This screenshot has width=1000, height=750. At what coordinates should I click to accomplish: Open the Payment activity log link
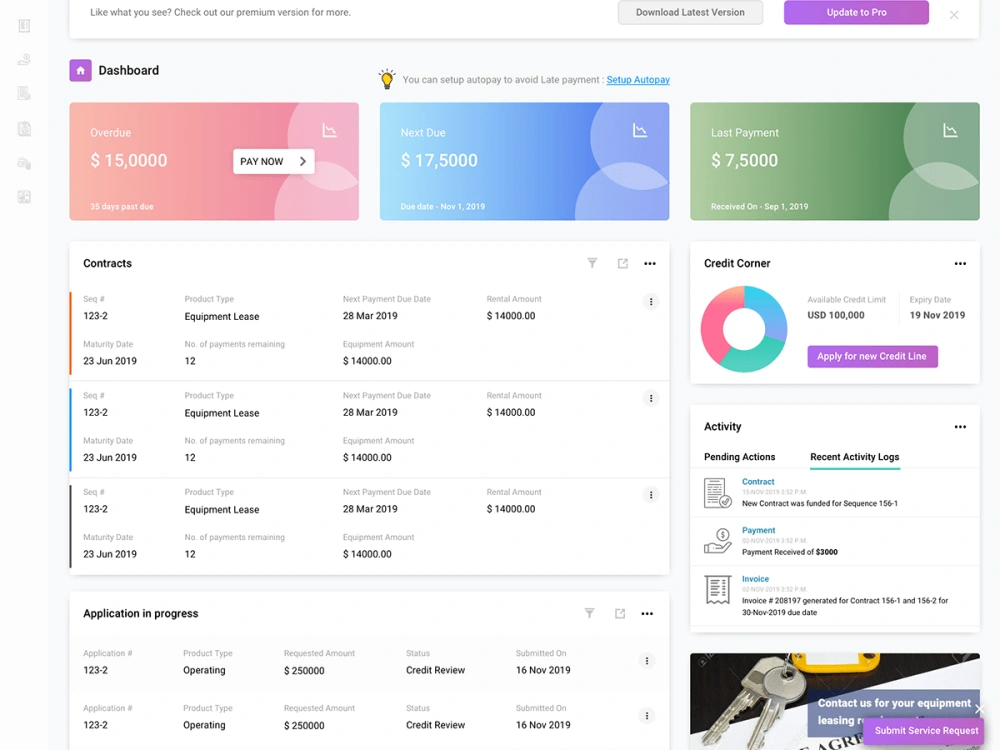pos(758,531)
